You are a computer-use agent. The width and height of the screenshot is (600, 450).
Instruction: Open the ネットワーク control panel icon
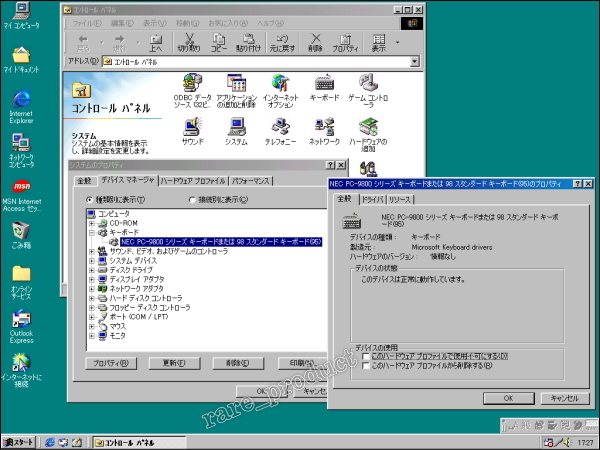(x=324, y=131)
